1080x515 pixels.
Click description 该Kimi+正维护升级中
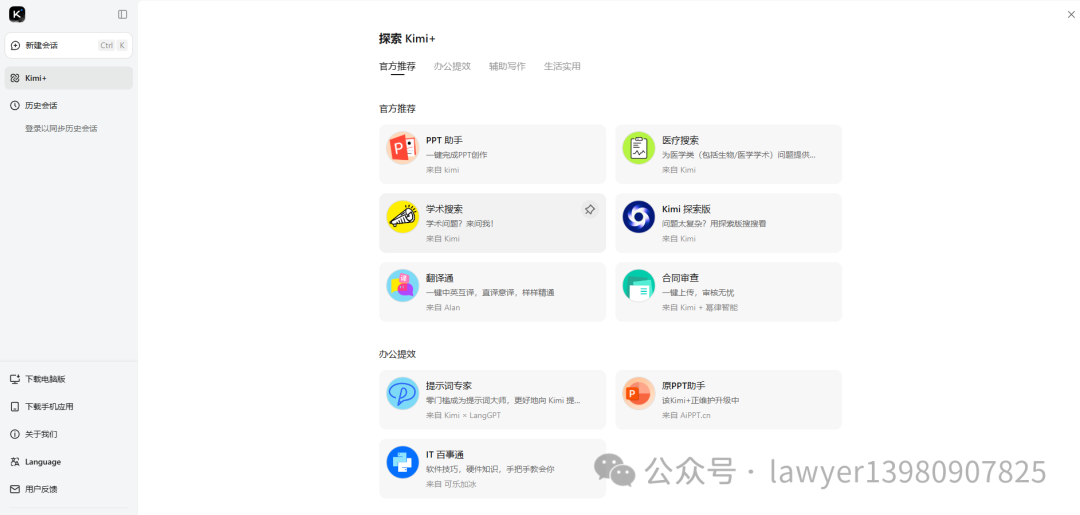click(700, 401)
